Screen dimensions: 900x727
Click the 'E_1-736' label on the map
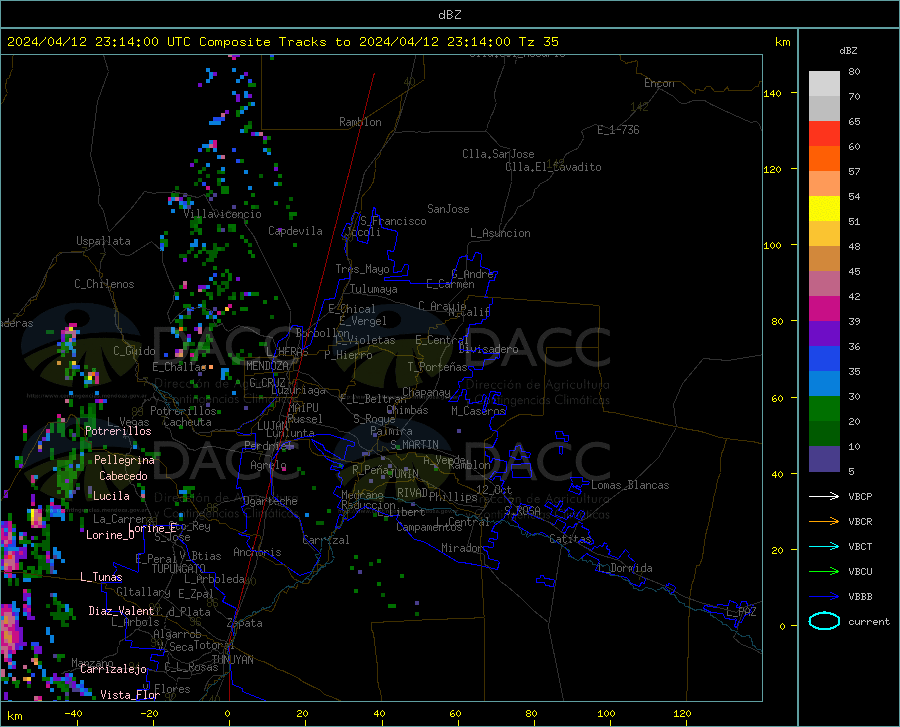[x=618, y=130]
